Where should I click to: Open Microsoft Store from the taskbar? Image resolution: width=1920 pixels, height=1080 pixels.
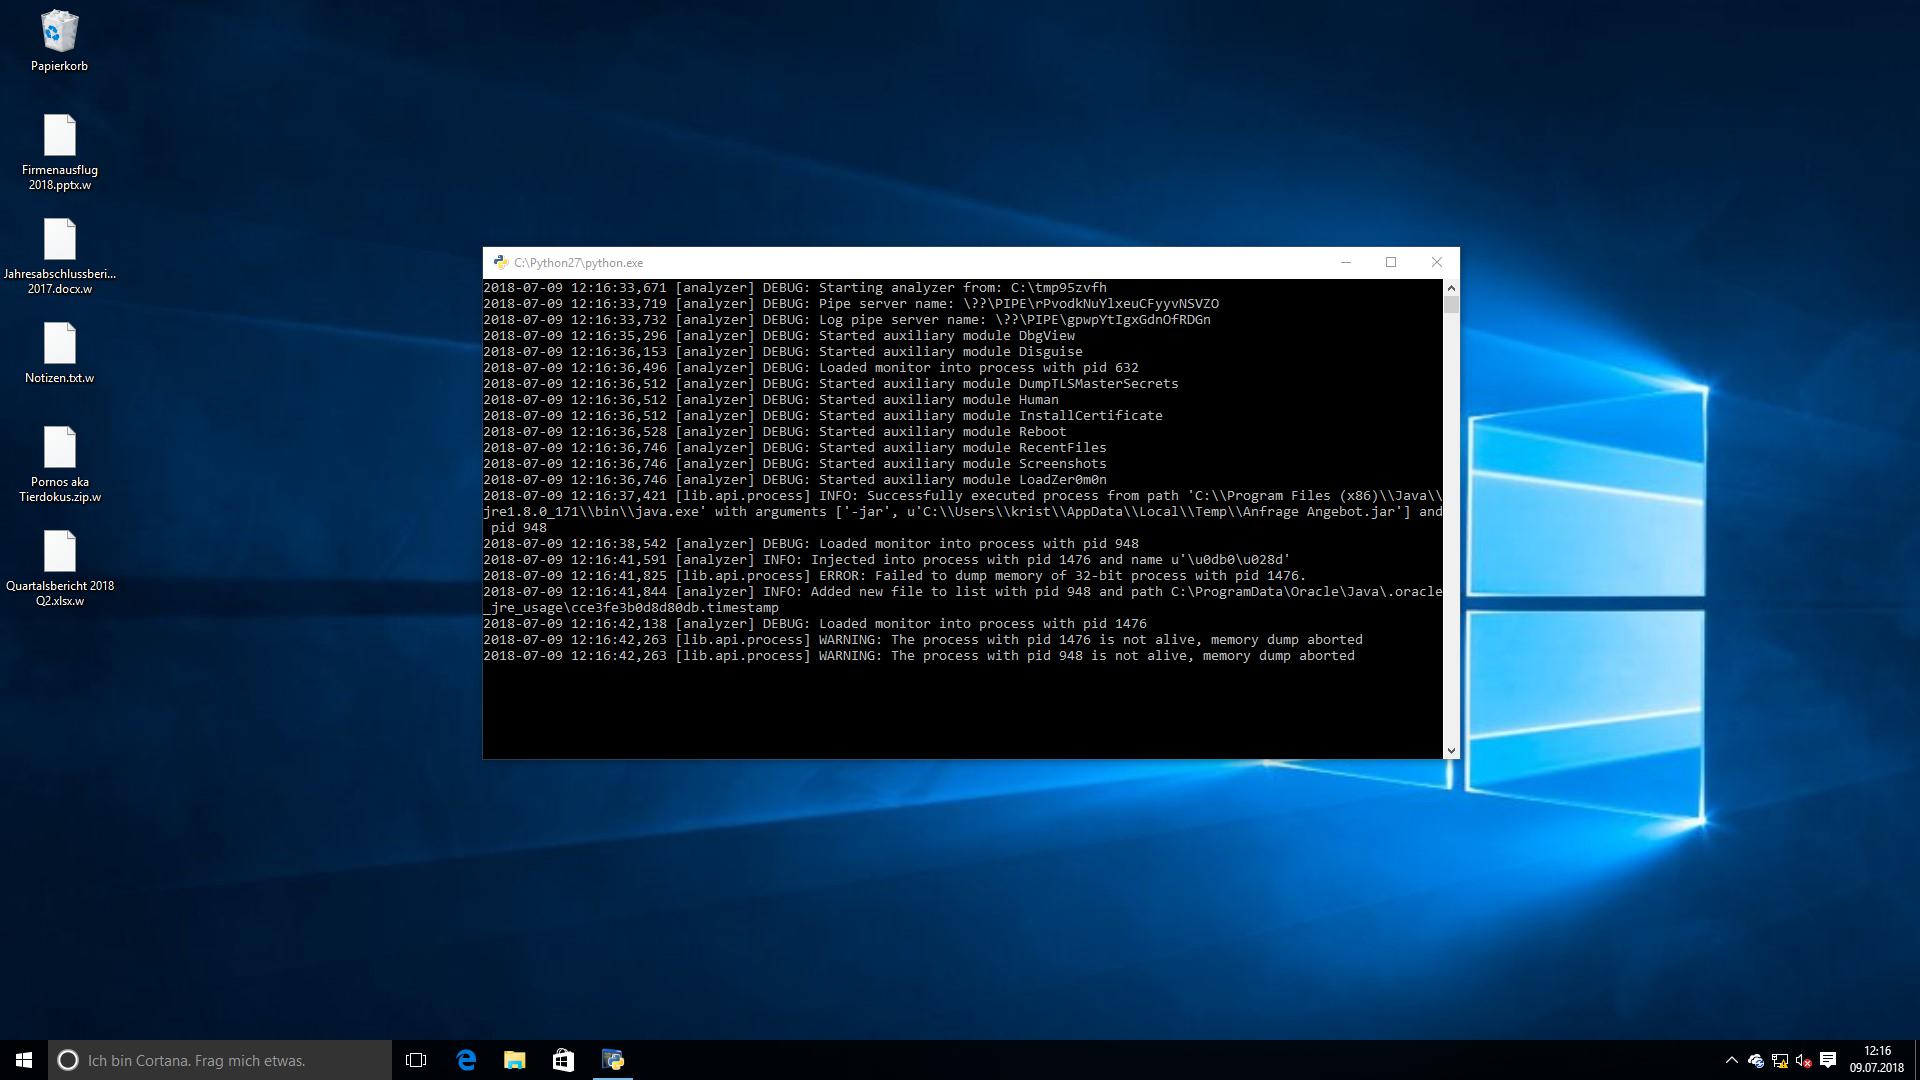tap(563, 1060)
